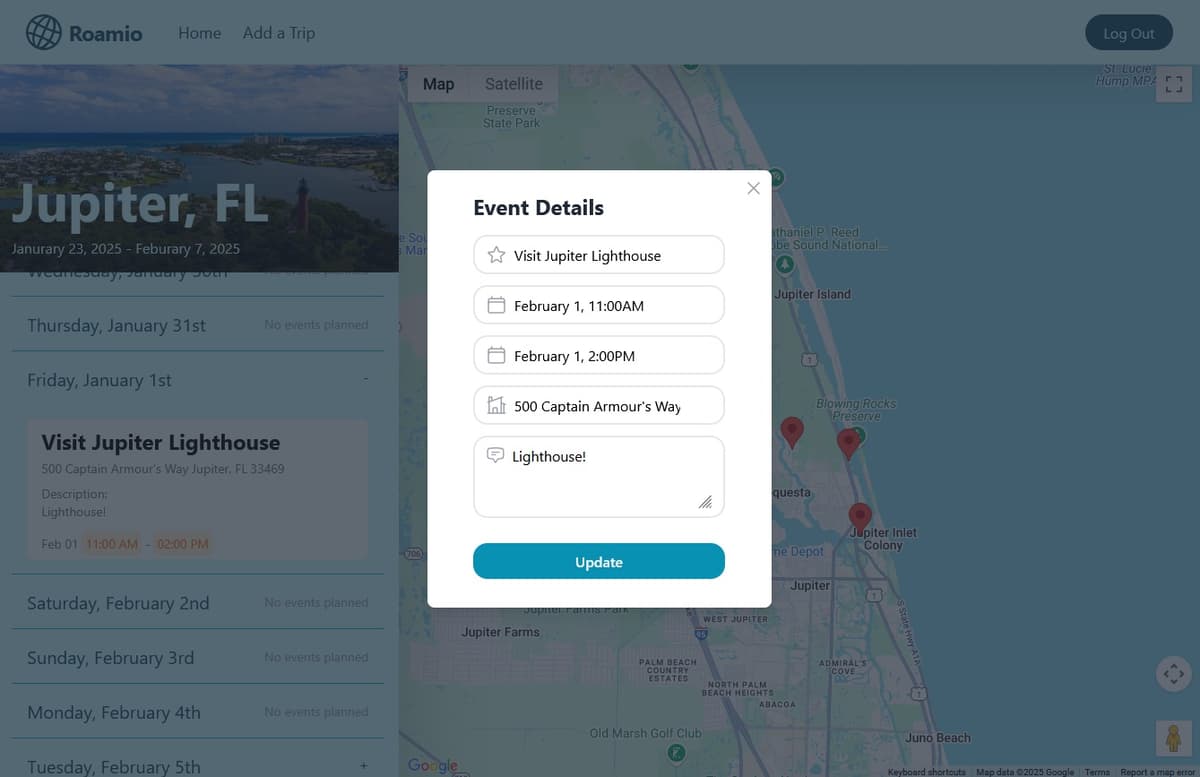Go to the Home page

199,33
